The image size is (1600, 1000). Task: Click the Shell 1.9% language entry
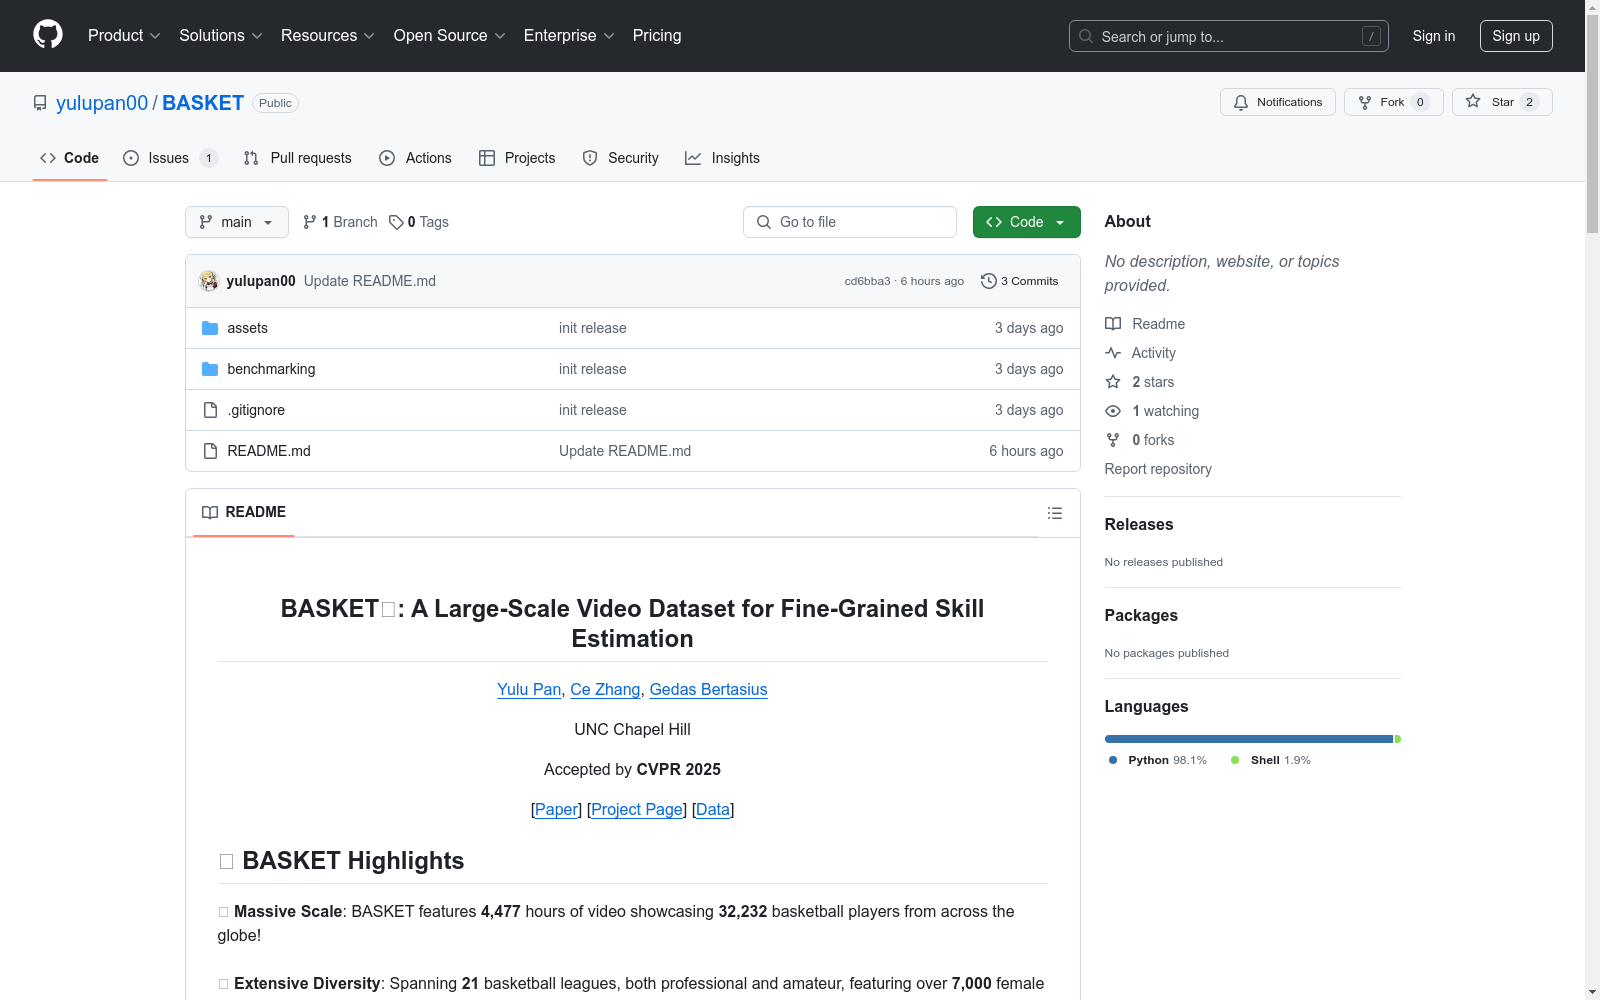tap(1271, 760)
